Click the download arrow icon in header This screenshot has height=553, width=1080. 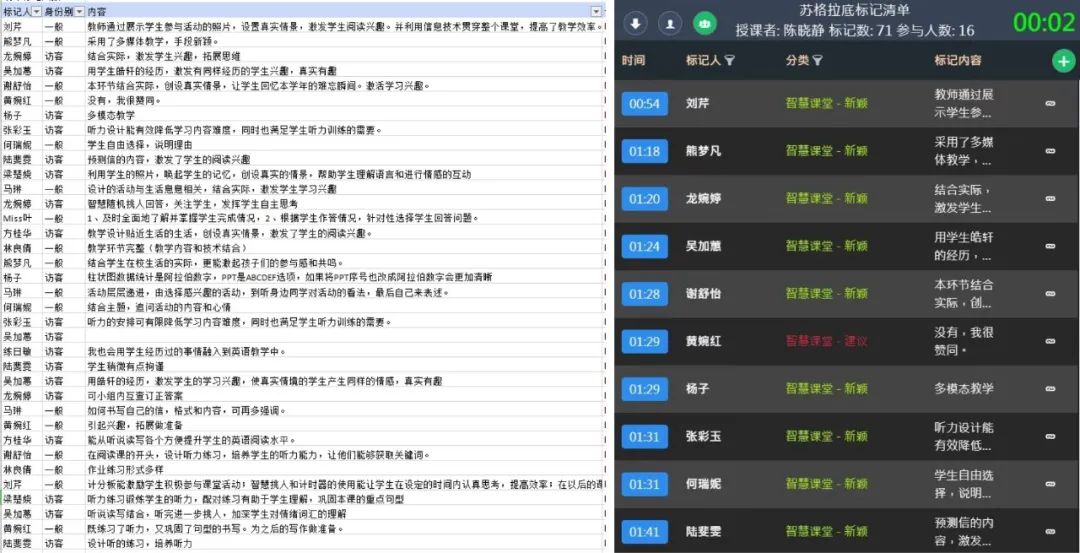click(x=638, y=23)
